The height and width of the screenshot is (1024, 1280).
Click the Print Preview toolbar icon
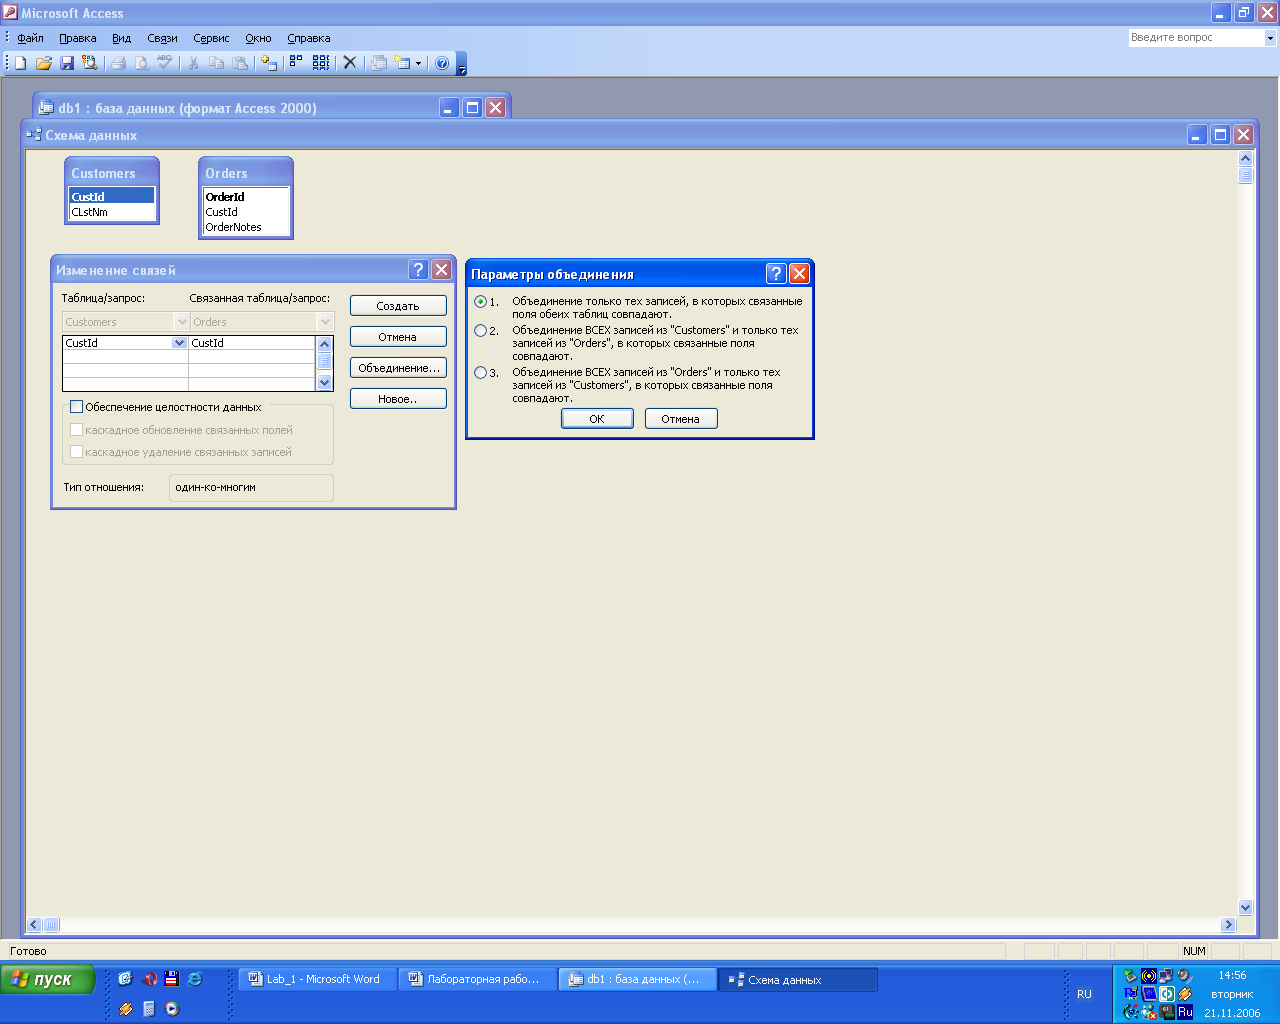(142, 62)
